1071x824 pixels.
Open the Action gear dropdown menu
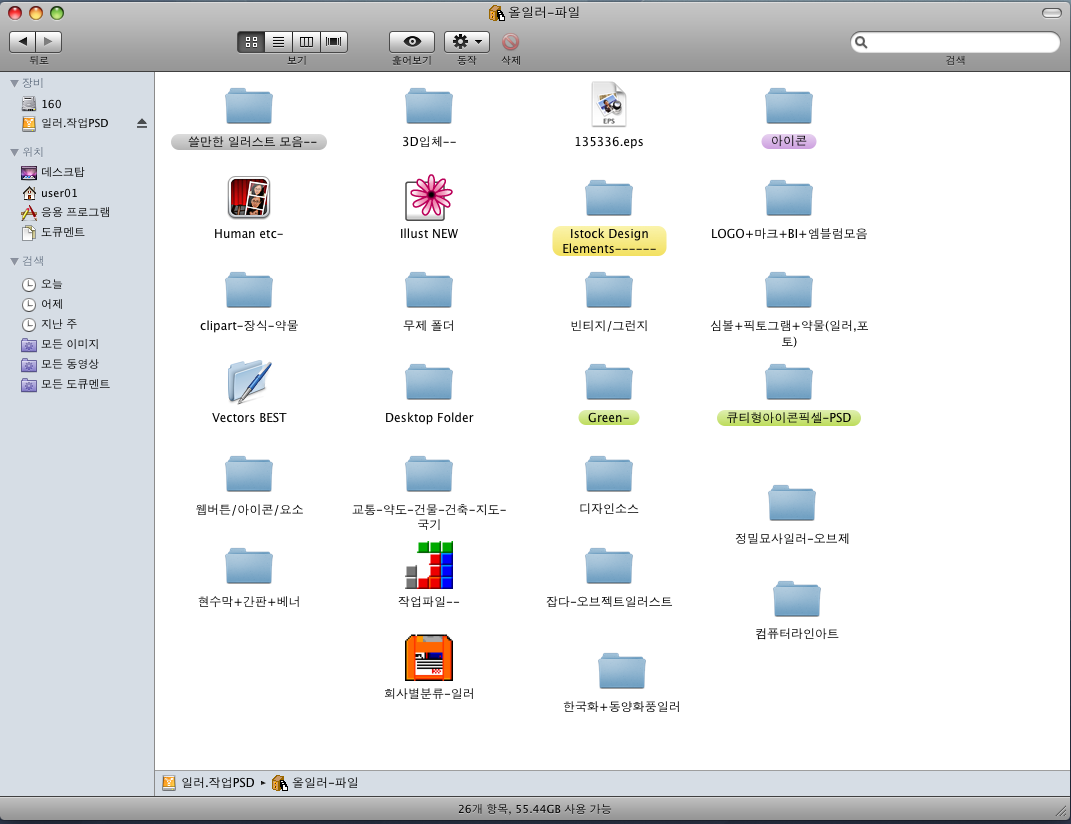[x=466, y=42]
